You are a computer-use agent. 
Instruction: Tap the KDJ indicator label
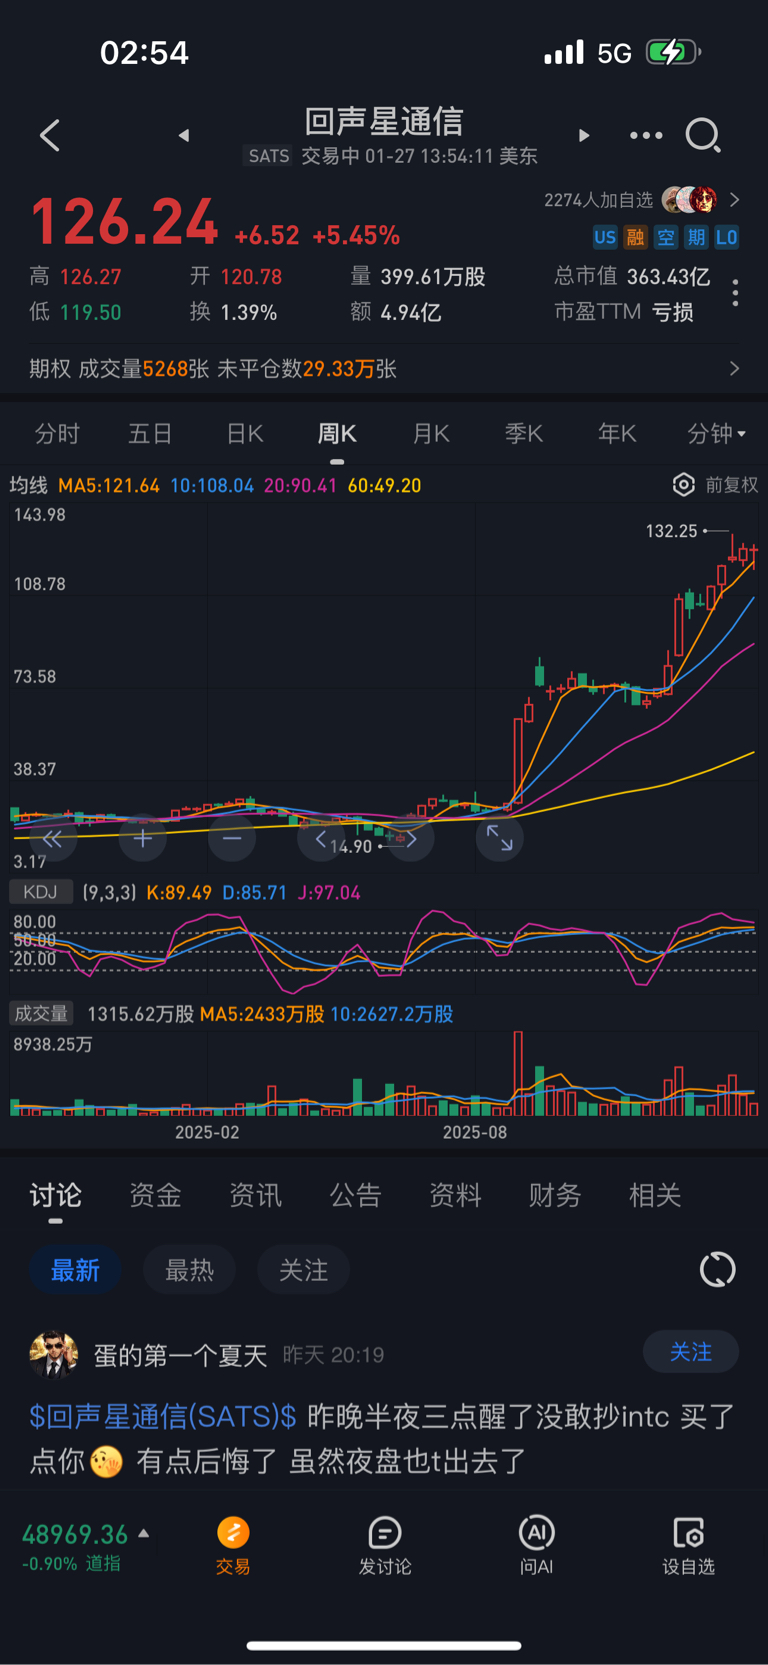pyautogui.click(x=41, y=892)
